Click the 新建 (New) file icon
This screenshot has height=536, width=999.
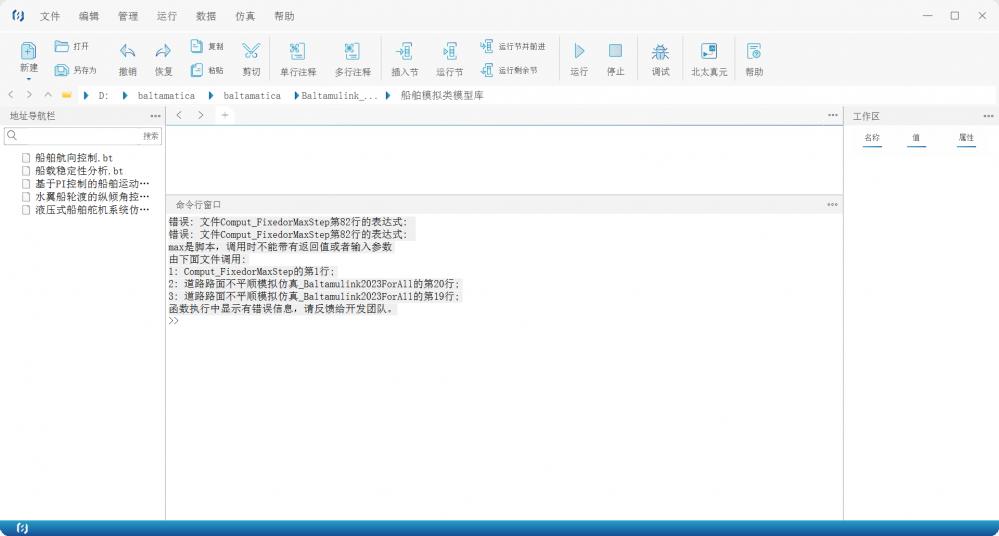(x=29, y=51)
